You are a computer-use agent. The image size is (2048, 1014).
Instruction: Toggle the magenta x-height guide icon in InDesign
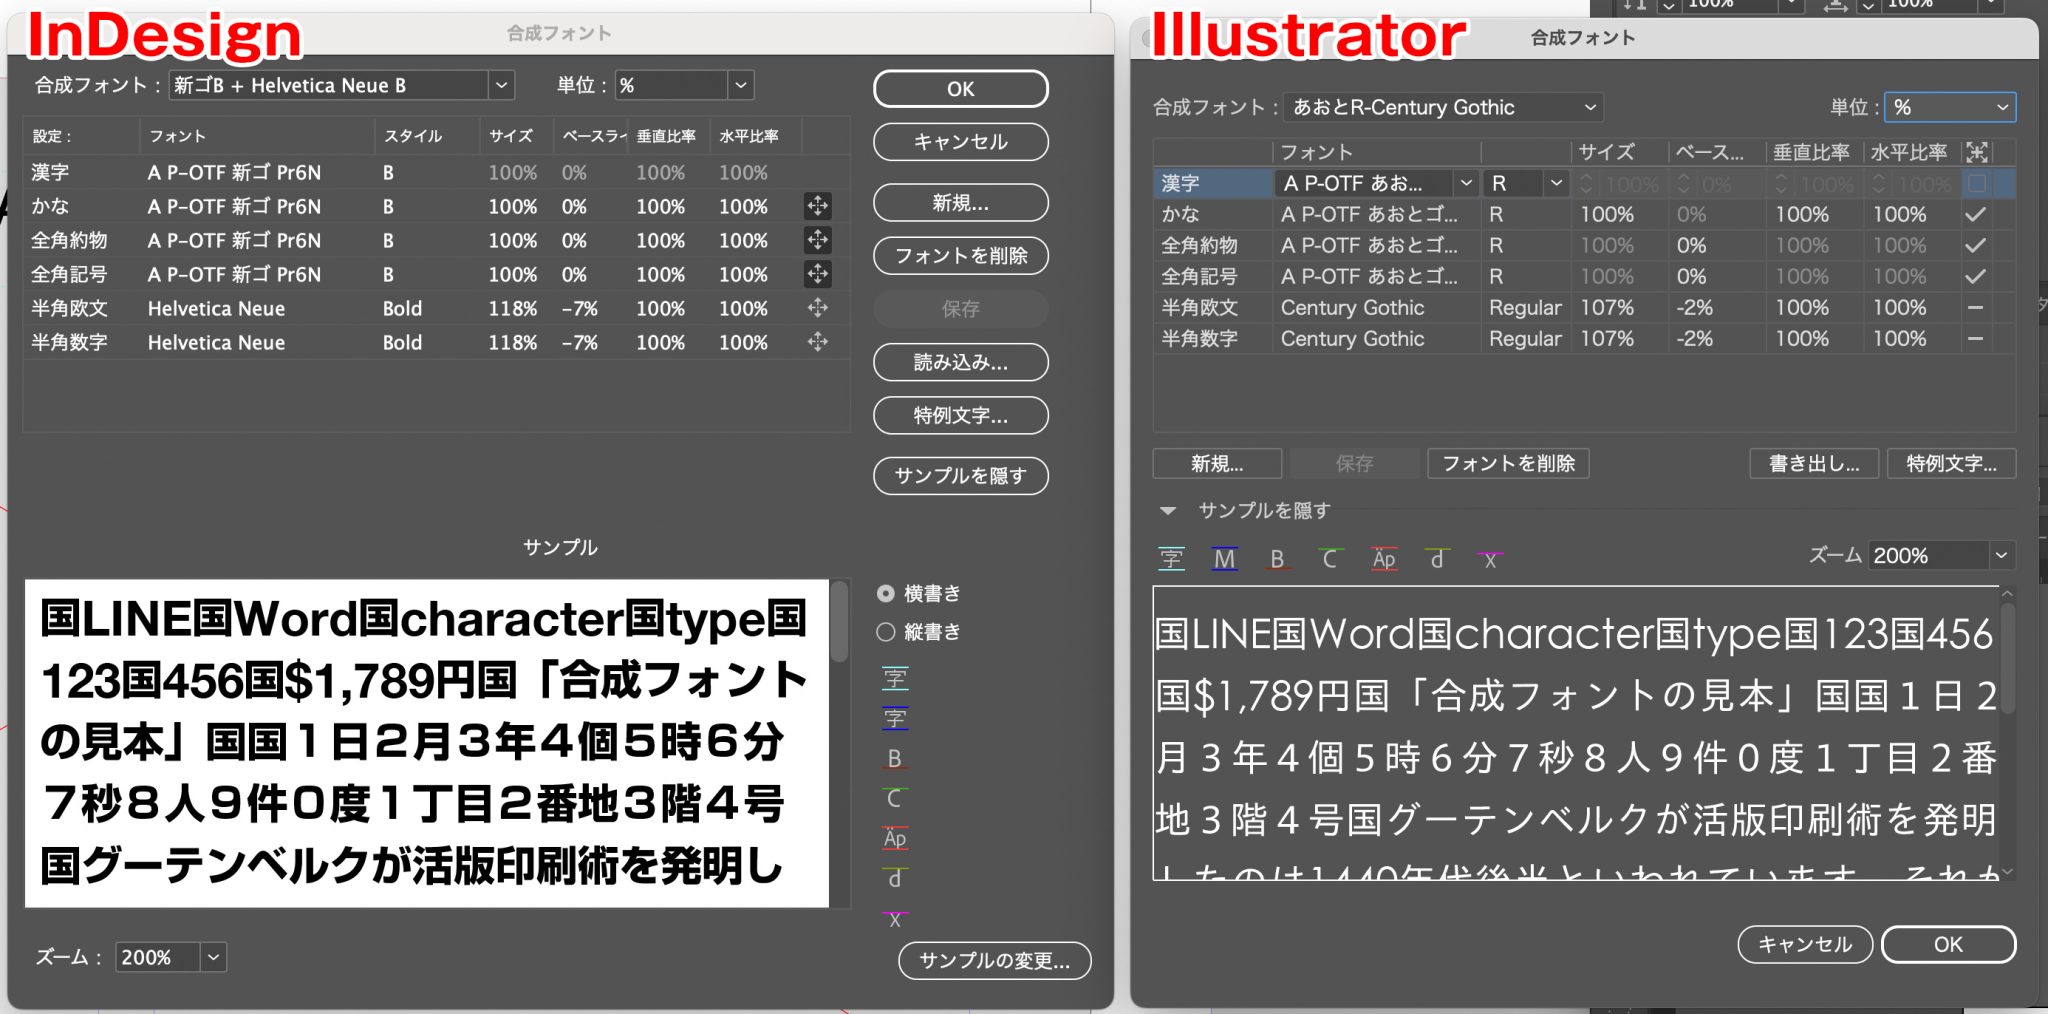click(x=895, y=917)
